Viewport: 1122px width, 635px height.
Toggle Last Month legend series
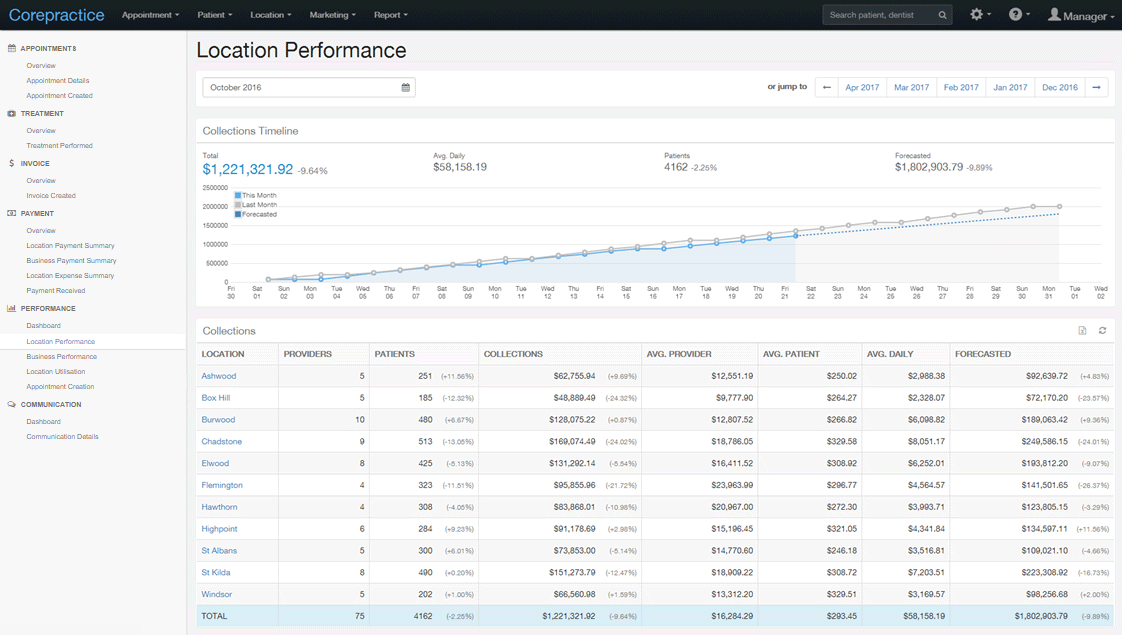coord(255,205)
